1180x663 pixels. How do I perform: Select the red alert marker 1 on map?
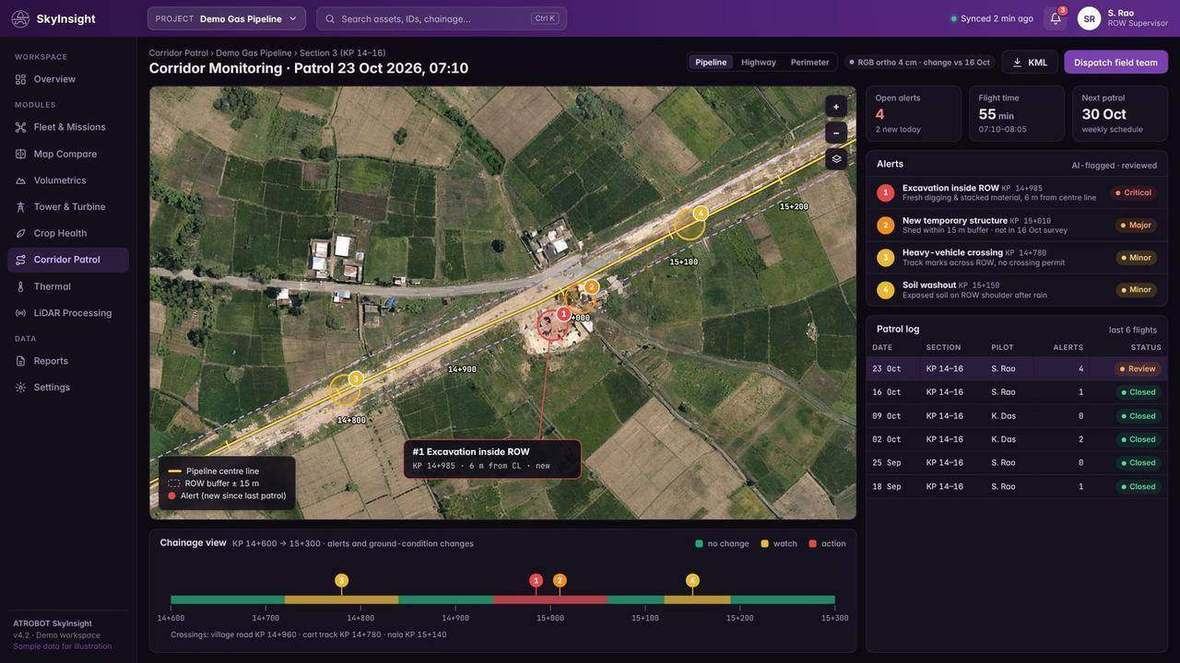[563, 314]
